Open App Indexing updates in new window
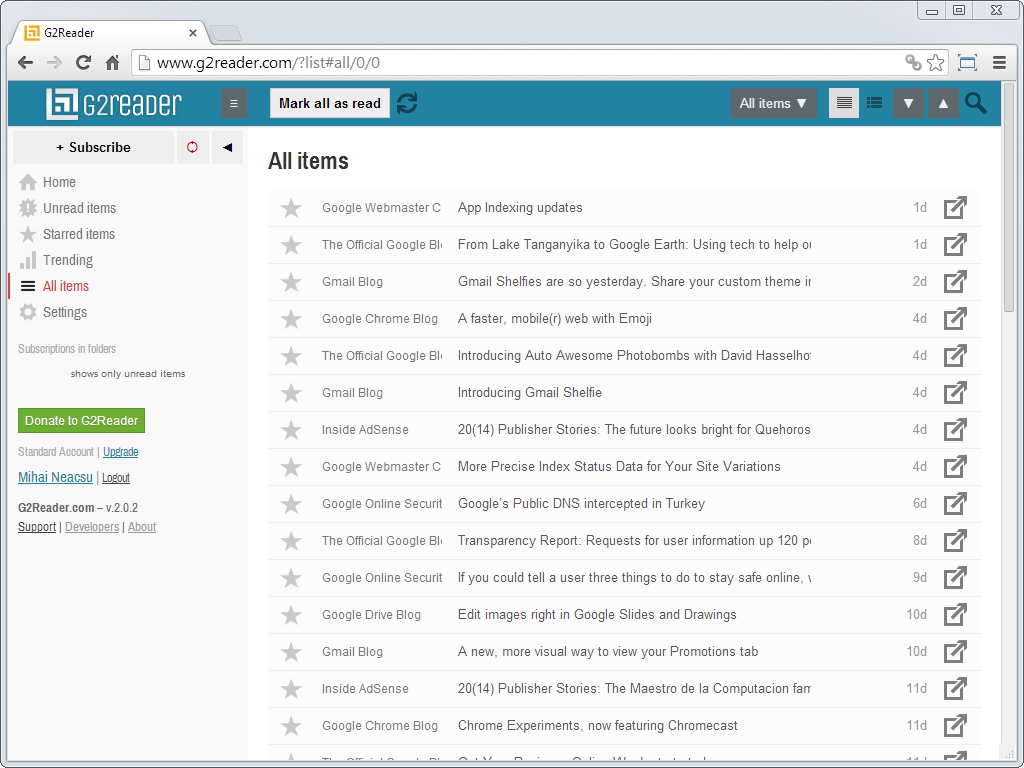 point(955,208)
